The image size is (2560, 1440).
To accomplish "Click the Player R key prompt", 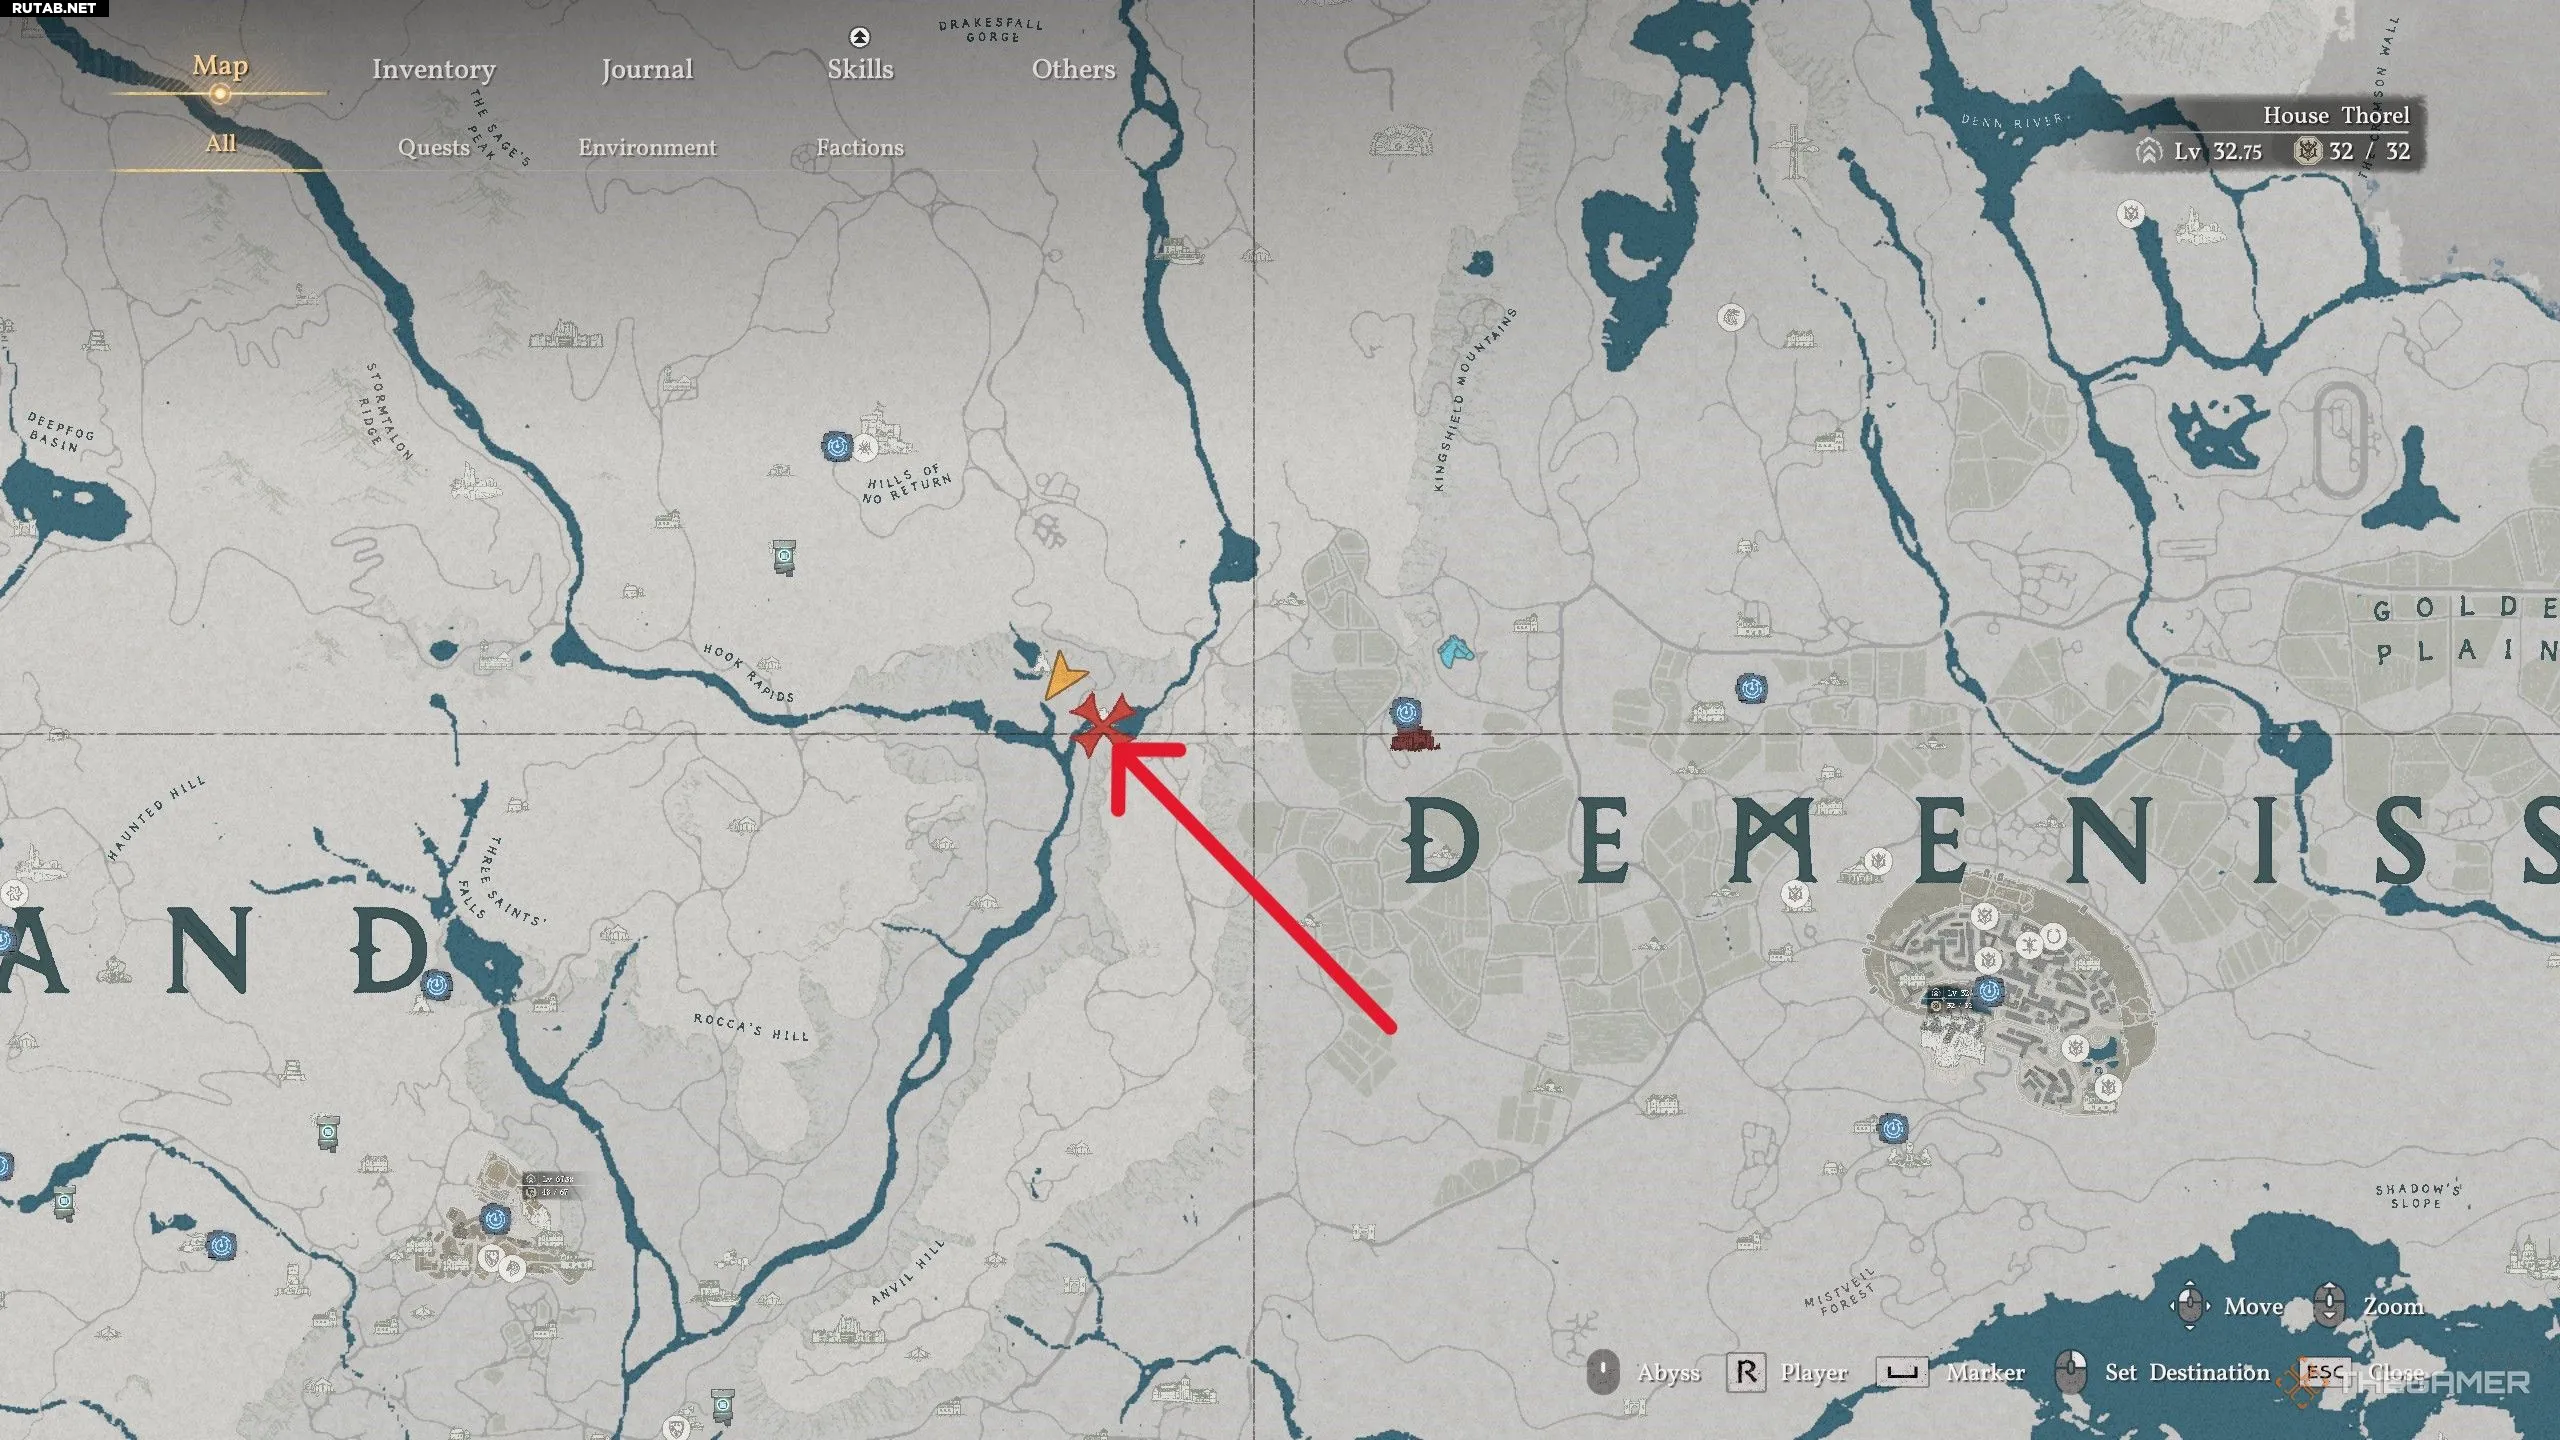I will tap(1787, 1372).
